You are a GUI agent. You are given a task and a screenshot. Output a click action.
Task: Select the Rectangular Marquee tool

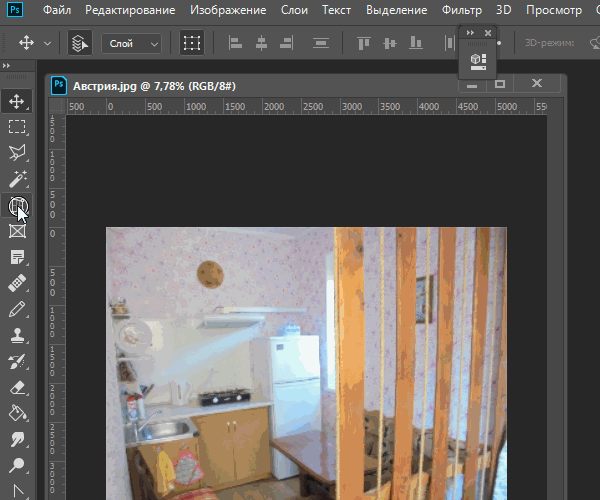point(17,127)
